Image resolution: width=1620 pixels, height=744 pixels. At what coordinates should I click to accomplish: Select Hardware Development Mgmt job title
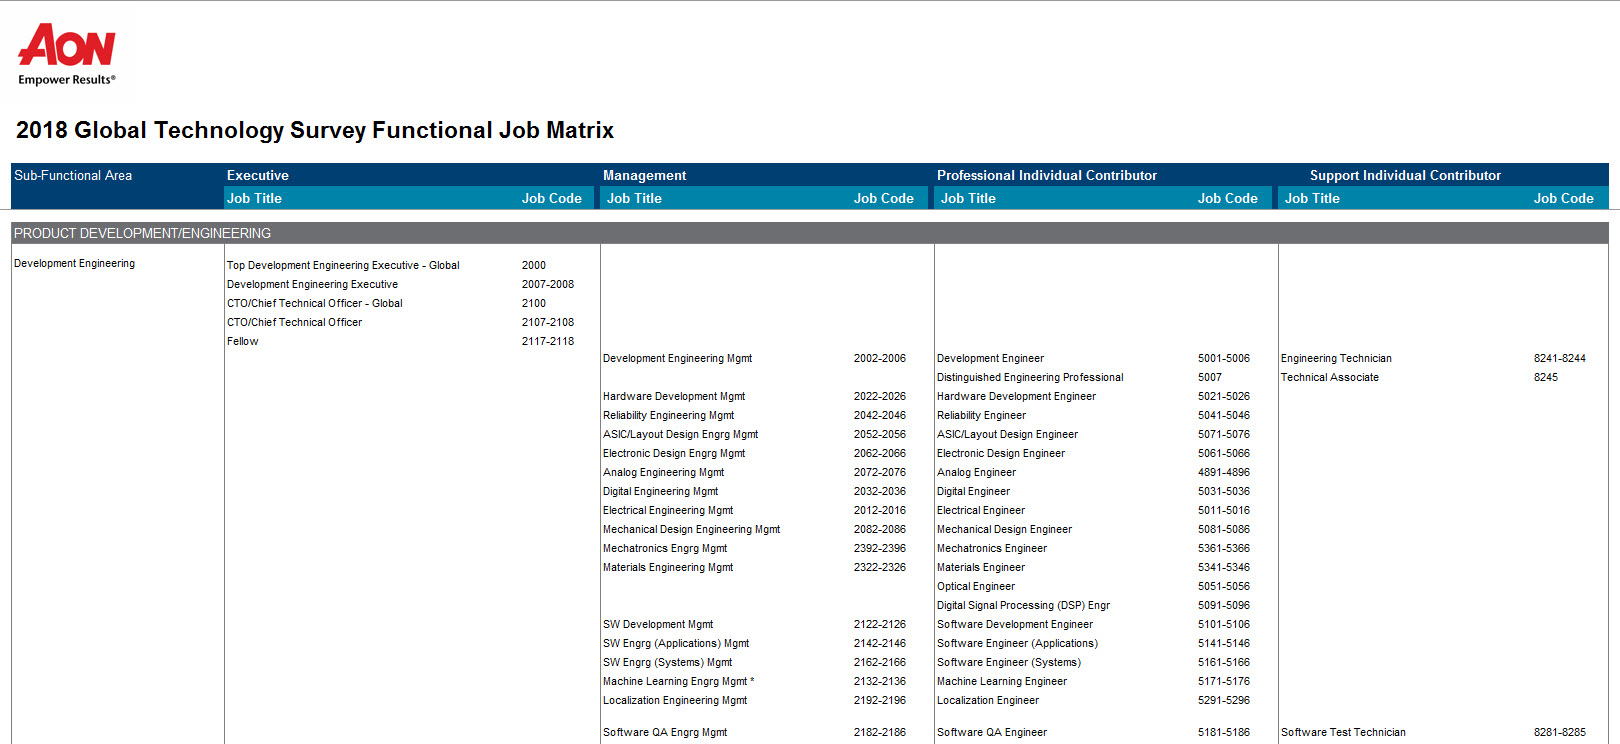coord(673,396)
